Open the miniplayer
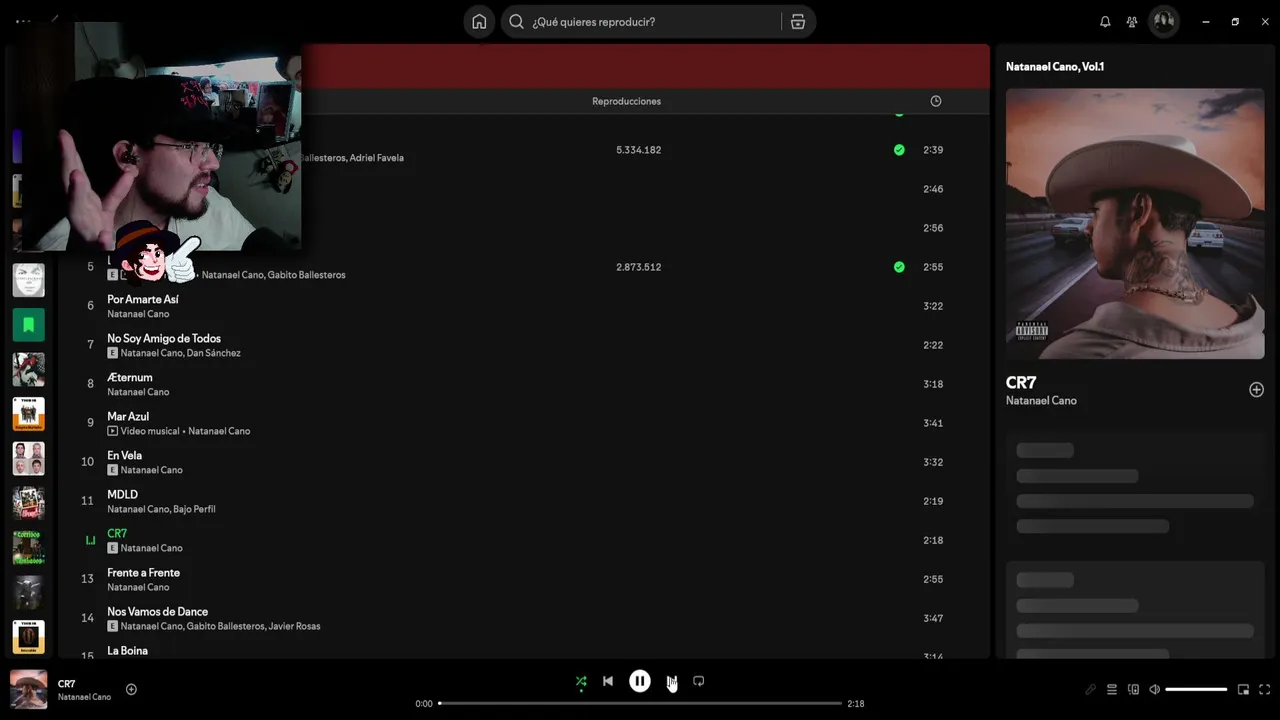 1243,689
